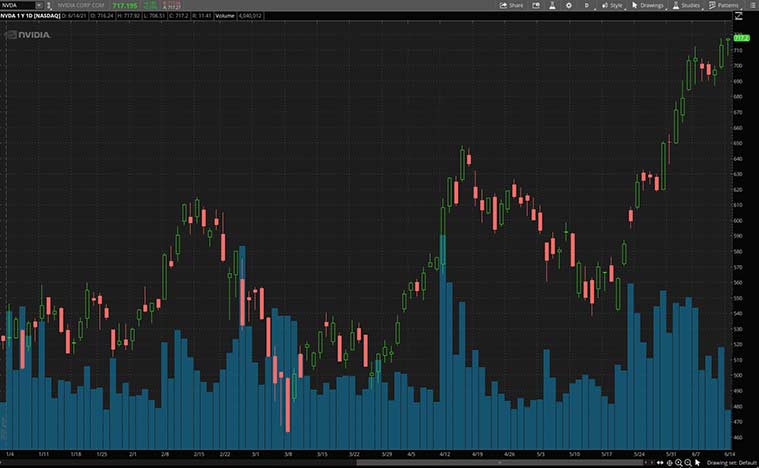Open the Studies dropdown
This screenshot has height=468, width=759.
click(686, 5)
